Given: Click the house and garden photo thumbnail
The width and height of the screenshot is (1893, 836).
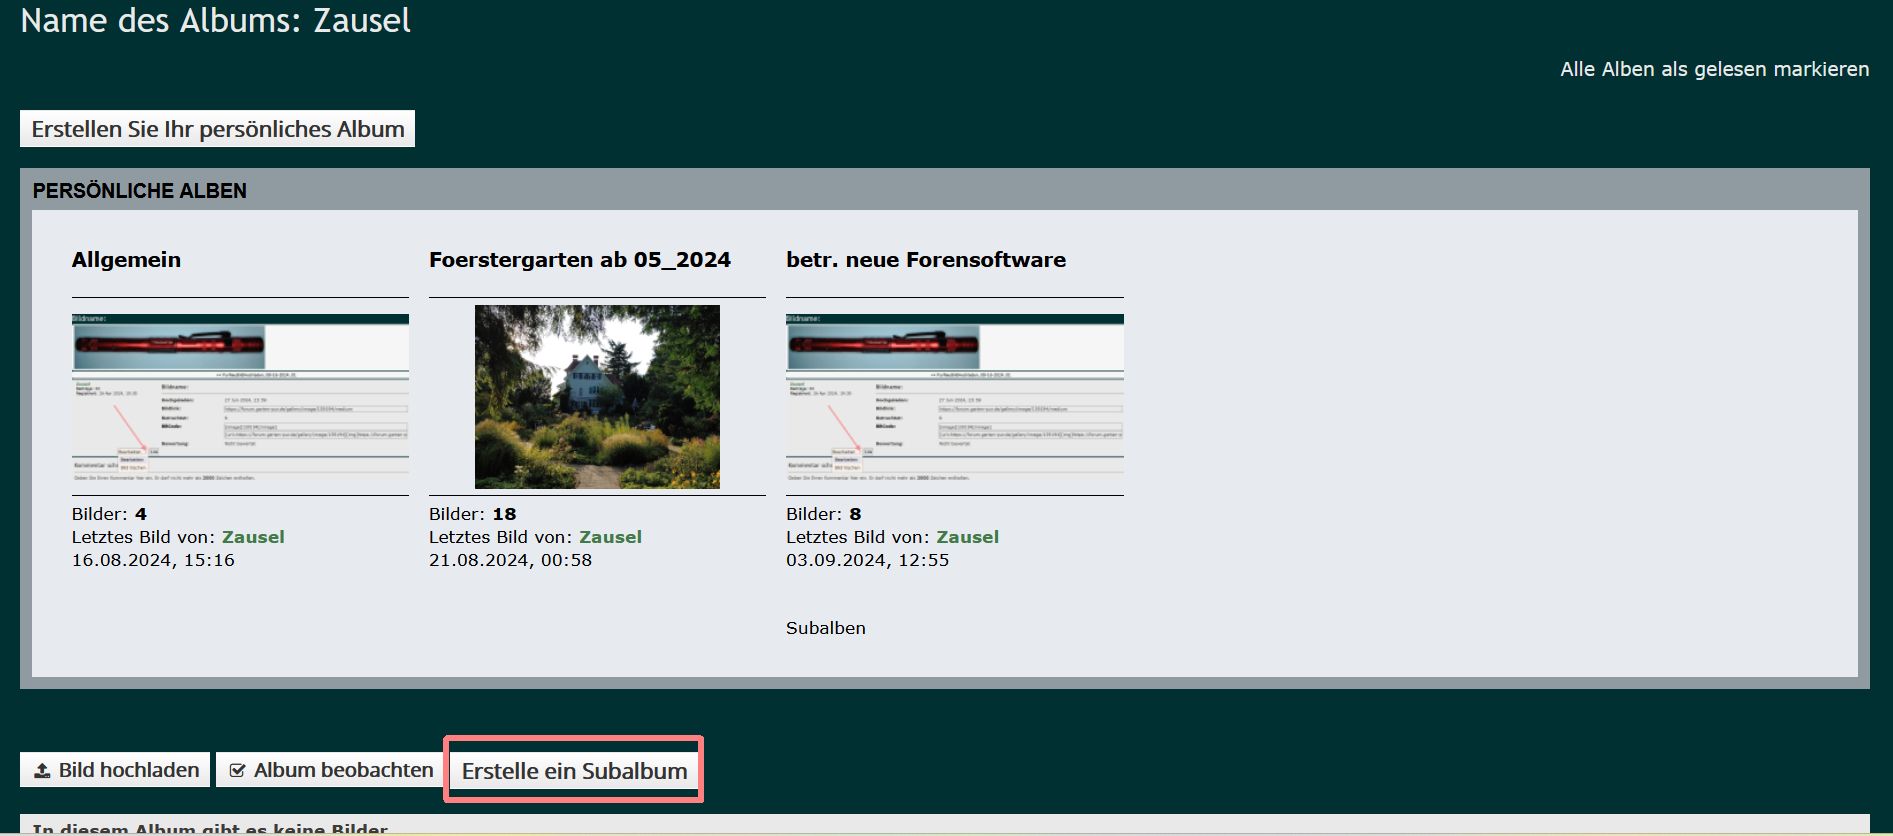Looking at the screenshot, I should 597,397.
